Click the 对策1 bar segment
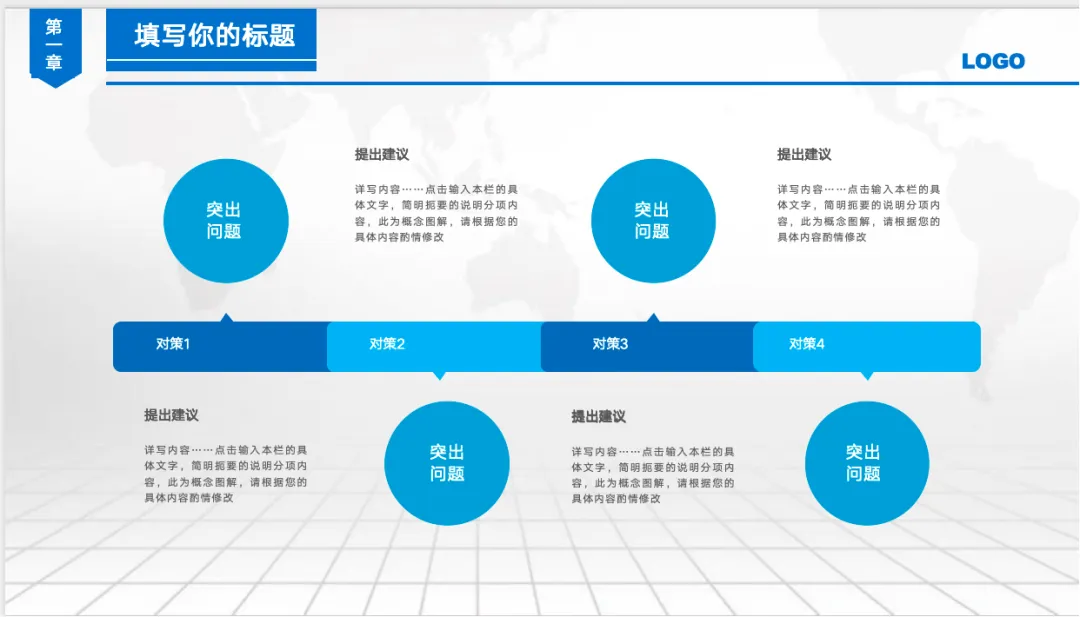Image resolution: width=1080 pixels, height=617 pixels. 220,346
